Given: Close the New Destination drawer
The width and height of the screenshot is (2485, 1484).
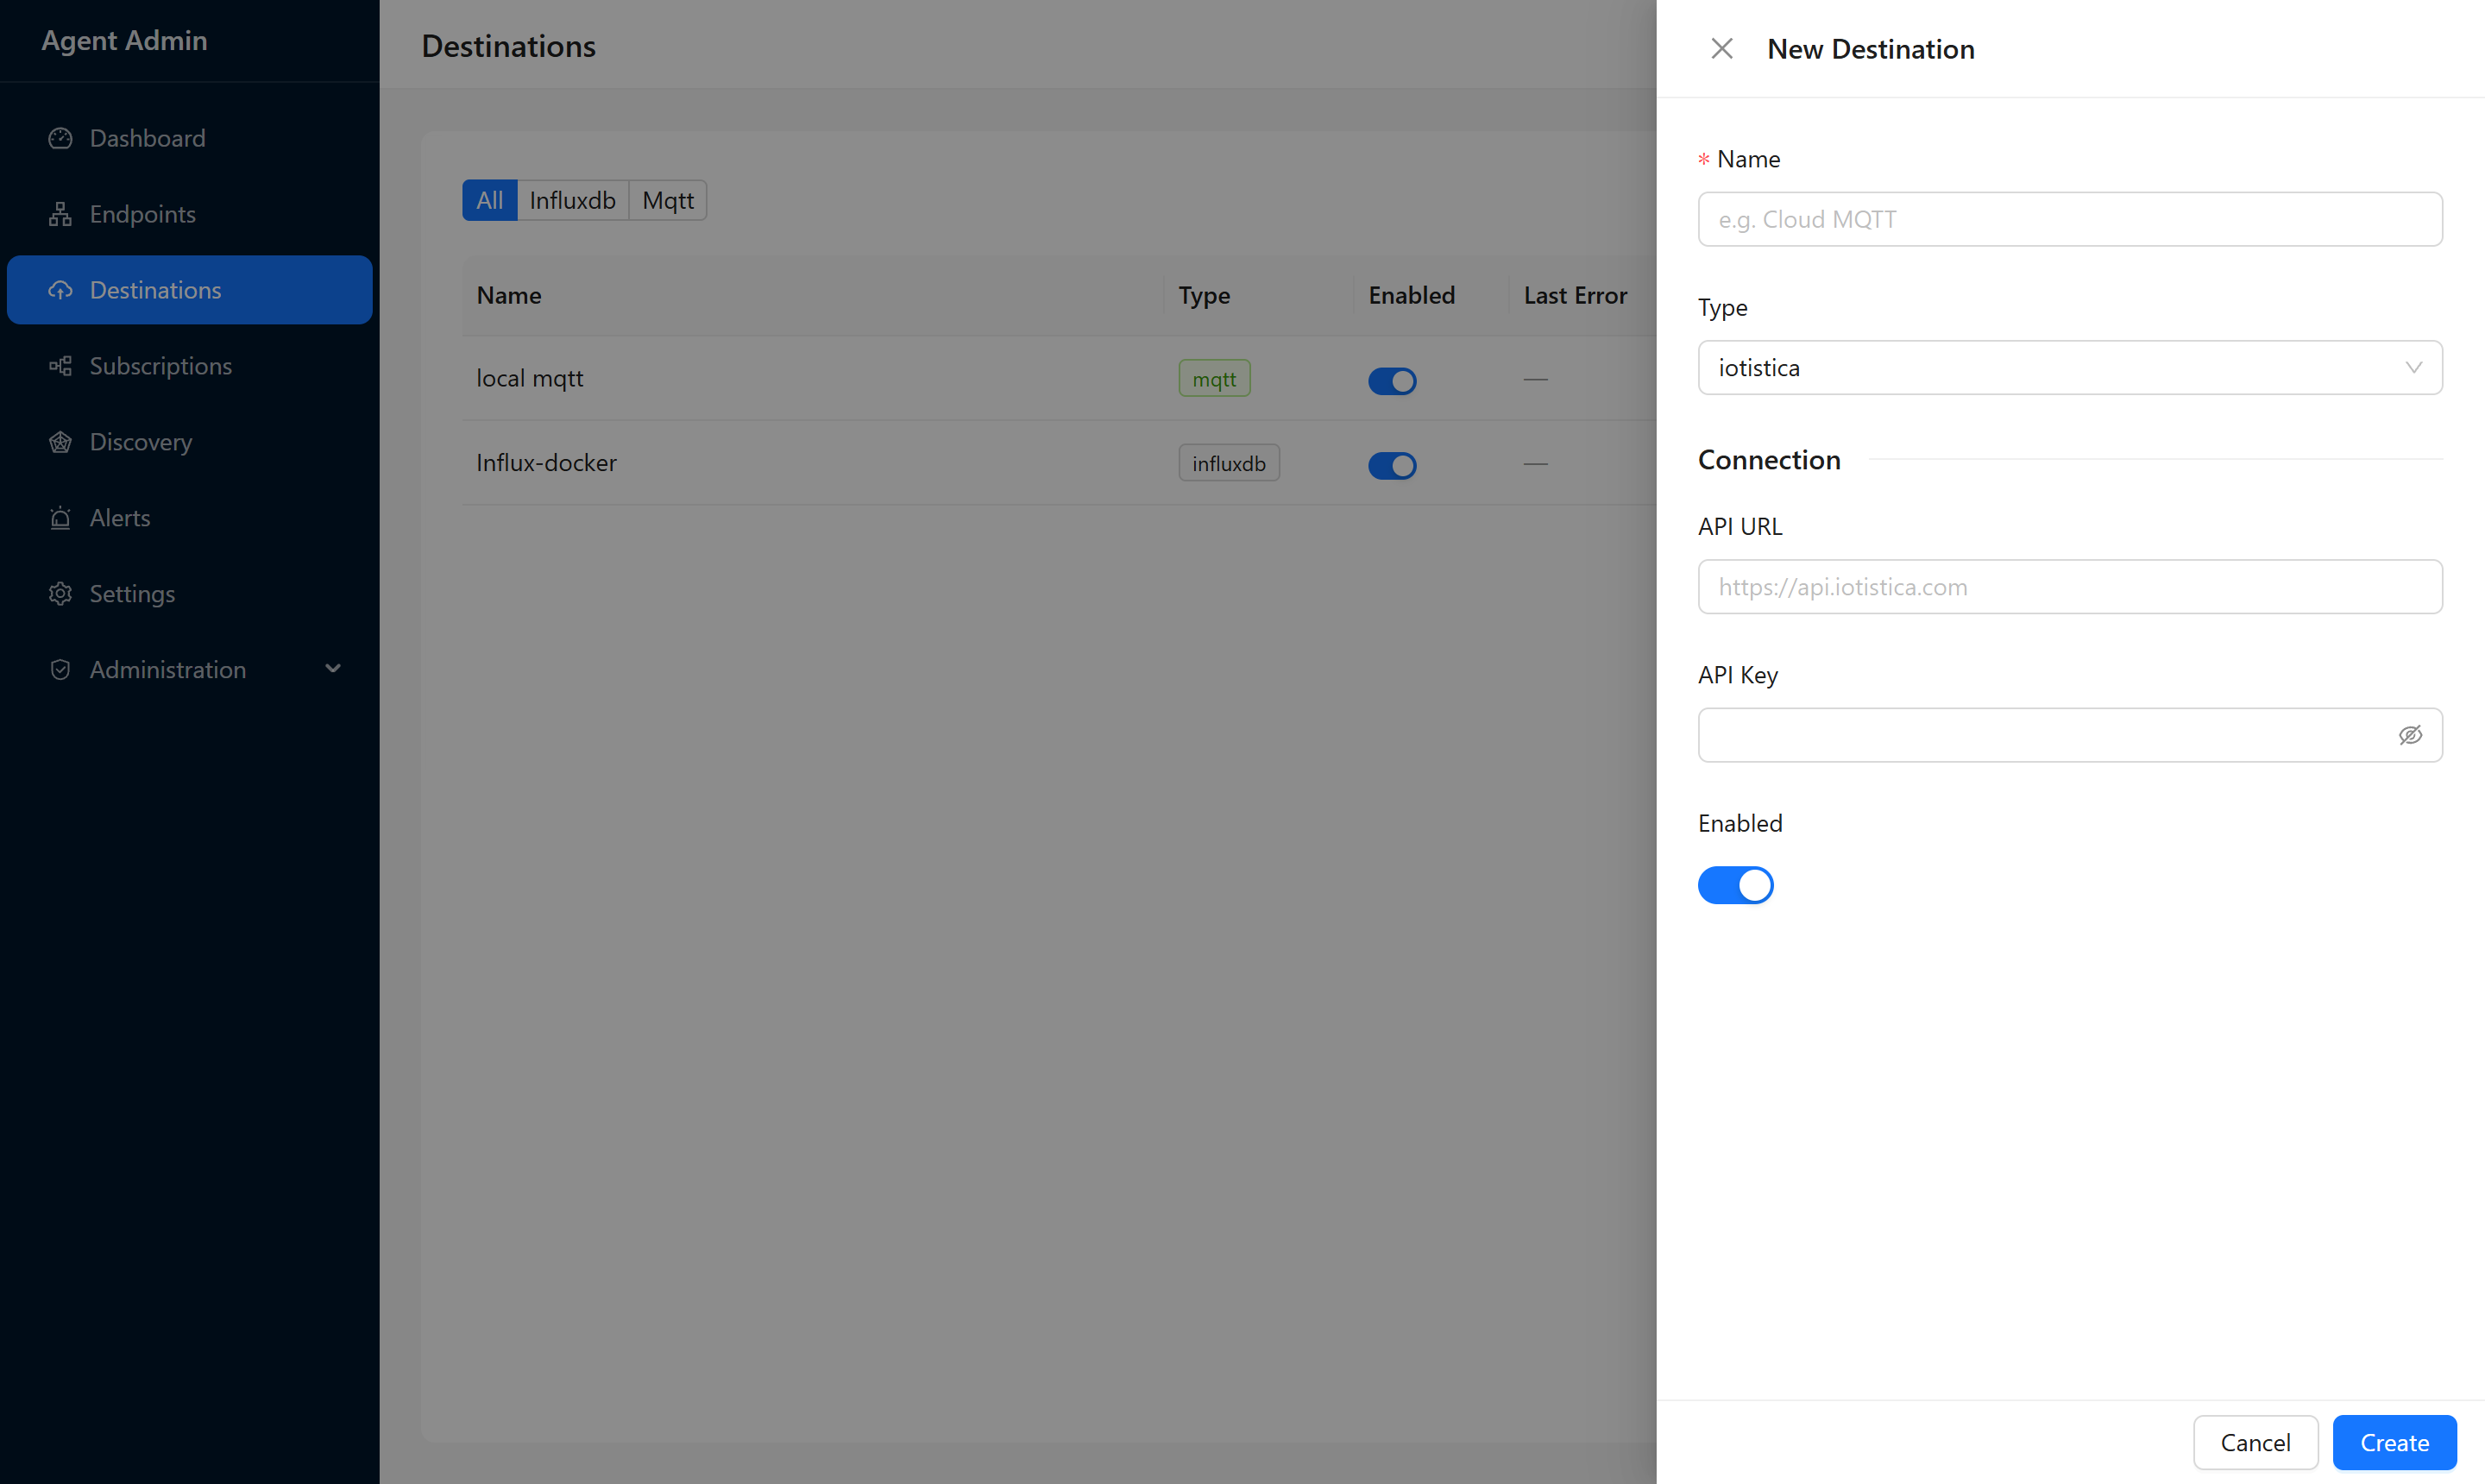Looking at the screenshot, I should click(1721, 49).
